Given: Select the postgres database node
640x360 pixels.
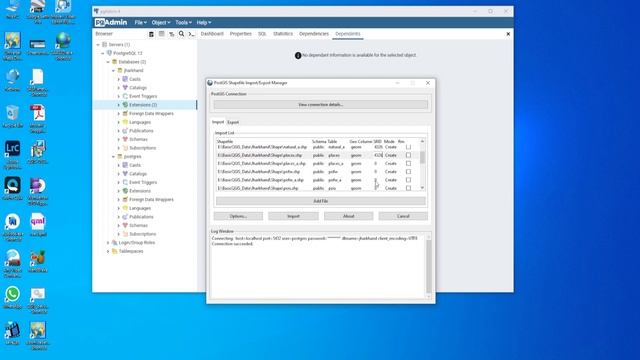Looking at the screenshot, I should pyautogui.click(x=132, y=156).
